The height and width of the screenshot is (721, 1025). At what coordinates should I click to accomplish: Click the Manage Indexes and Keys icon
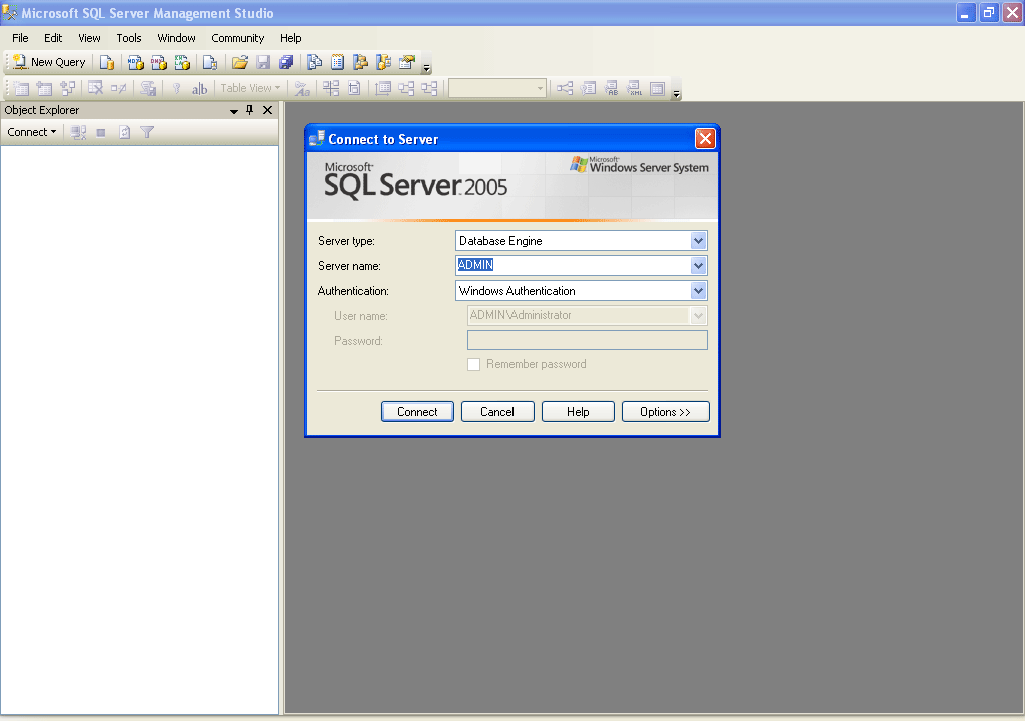[588, 88]
